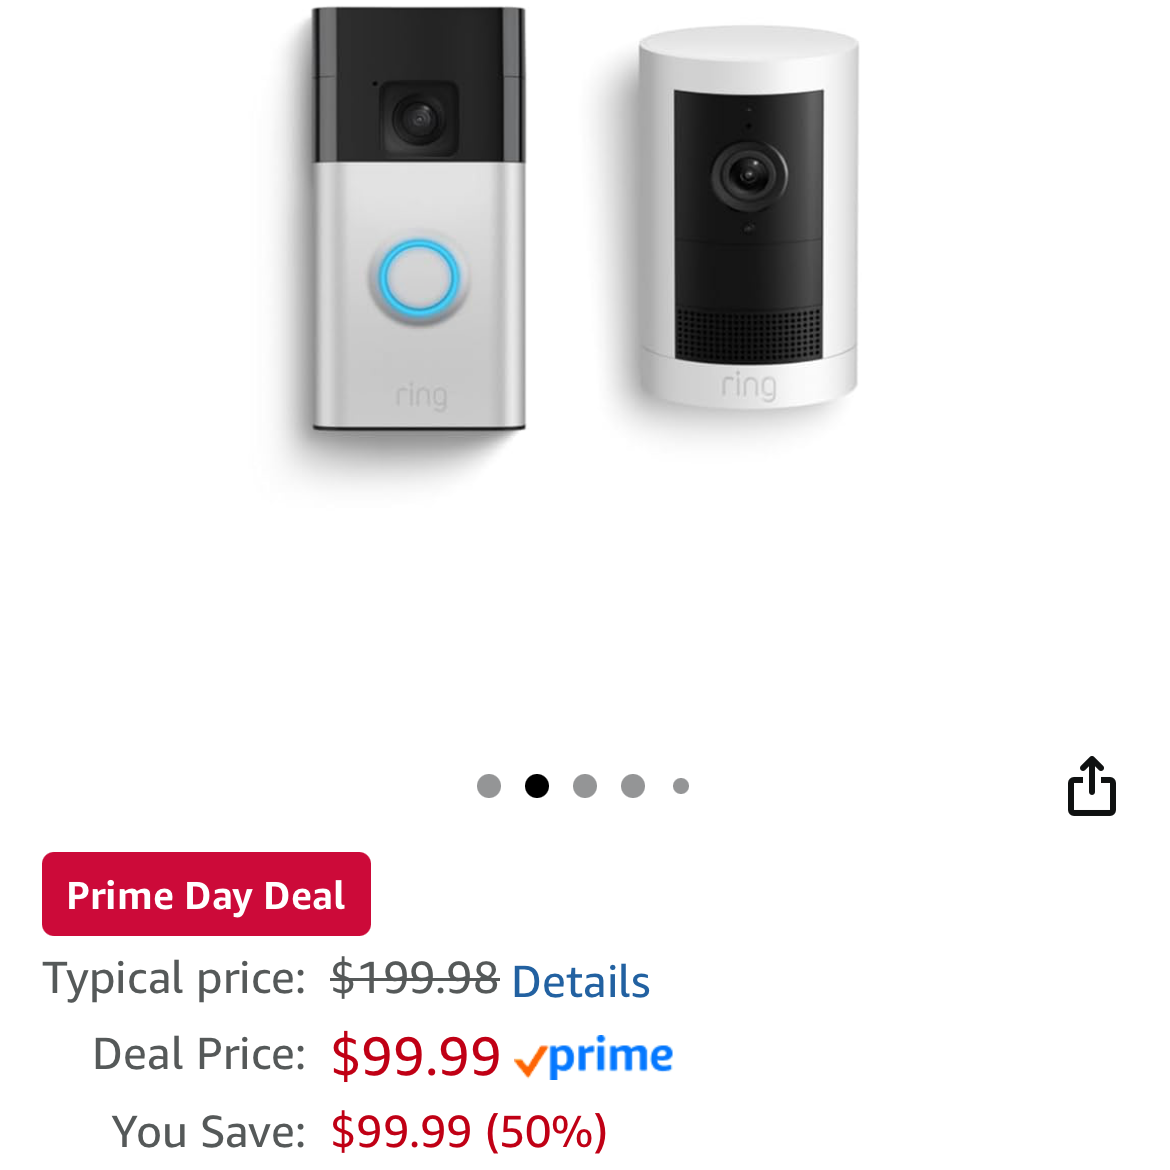This screenshot has width=1170, height=1170.
Task: Select the third carousel dot
Action: click(x=584, y=786)
